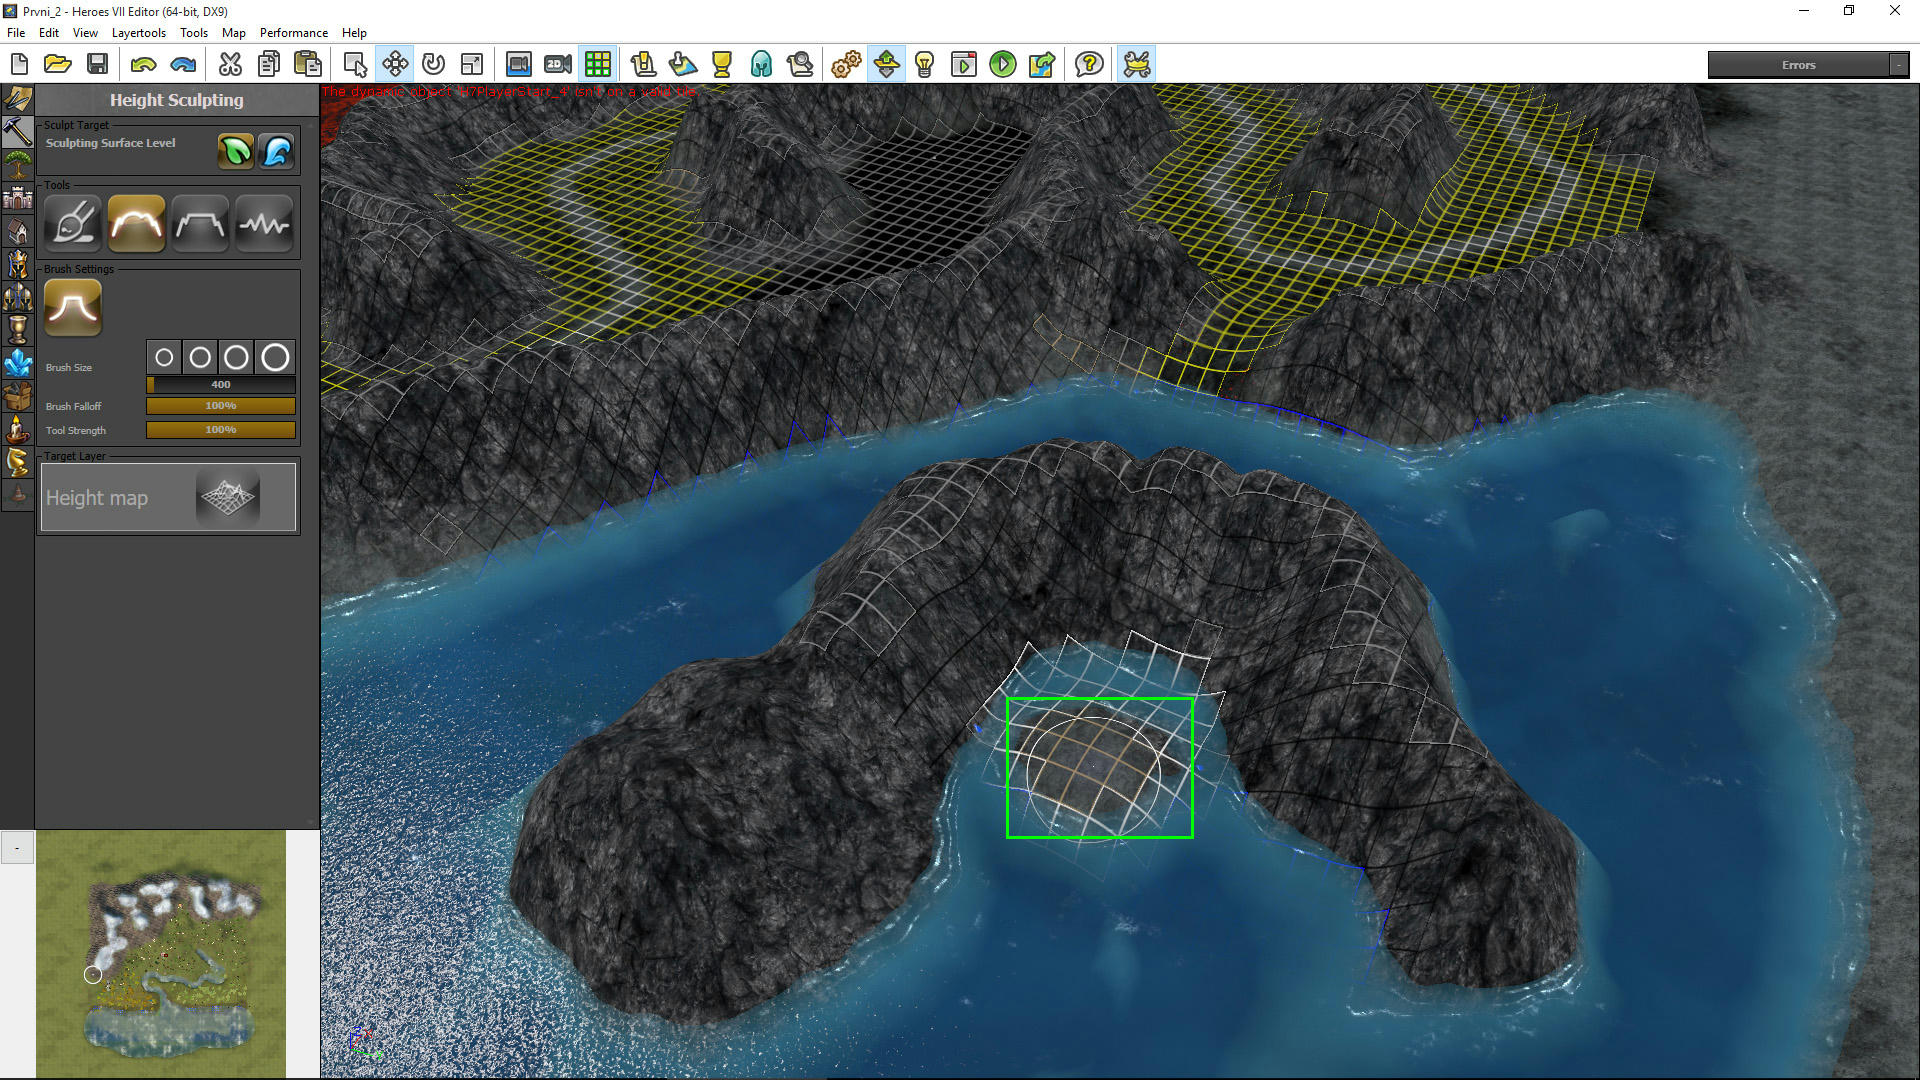The height and width of the screenshot is (1080, 1920).
Task: Open the Edit menu
Action: point(49,33)
